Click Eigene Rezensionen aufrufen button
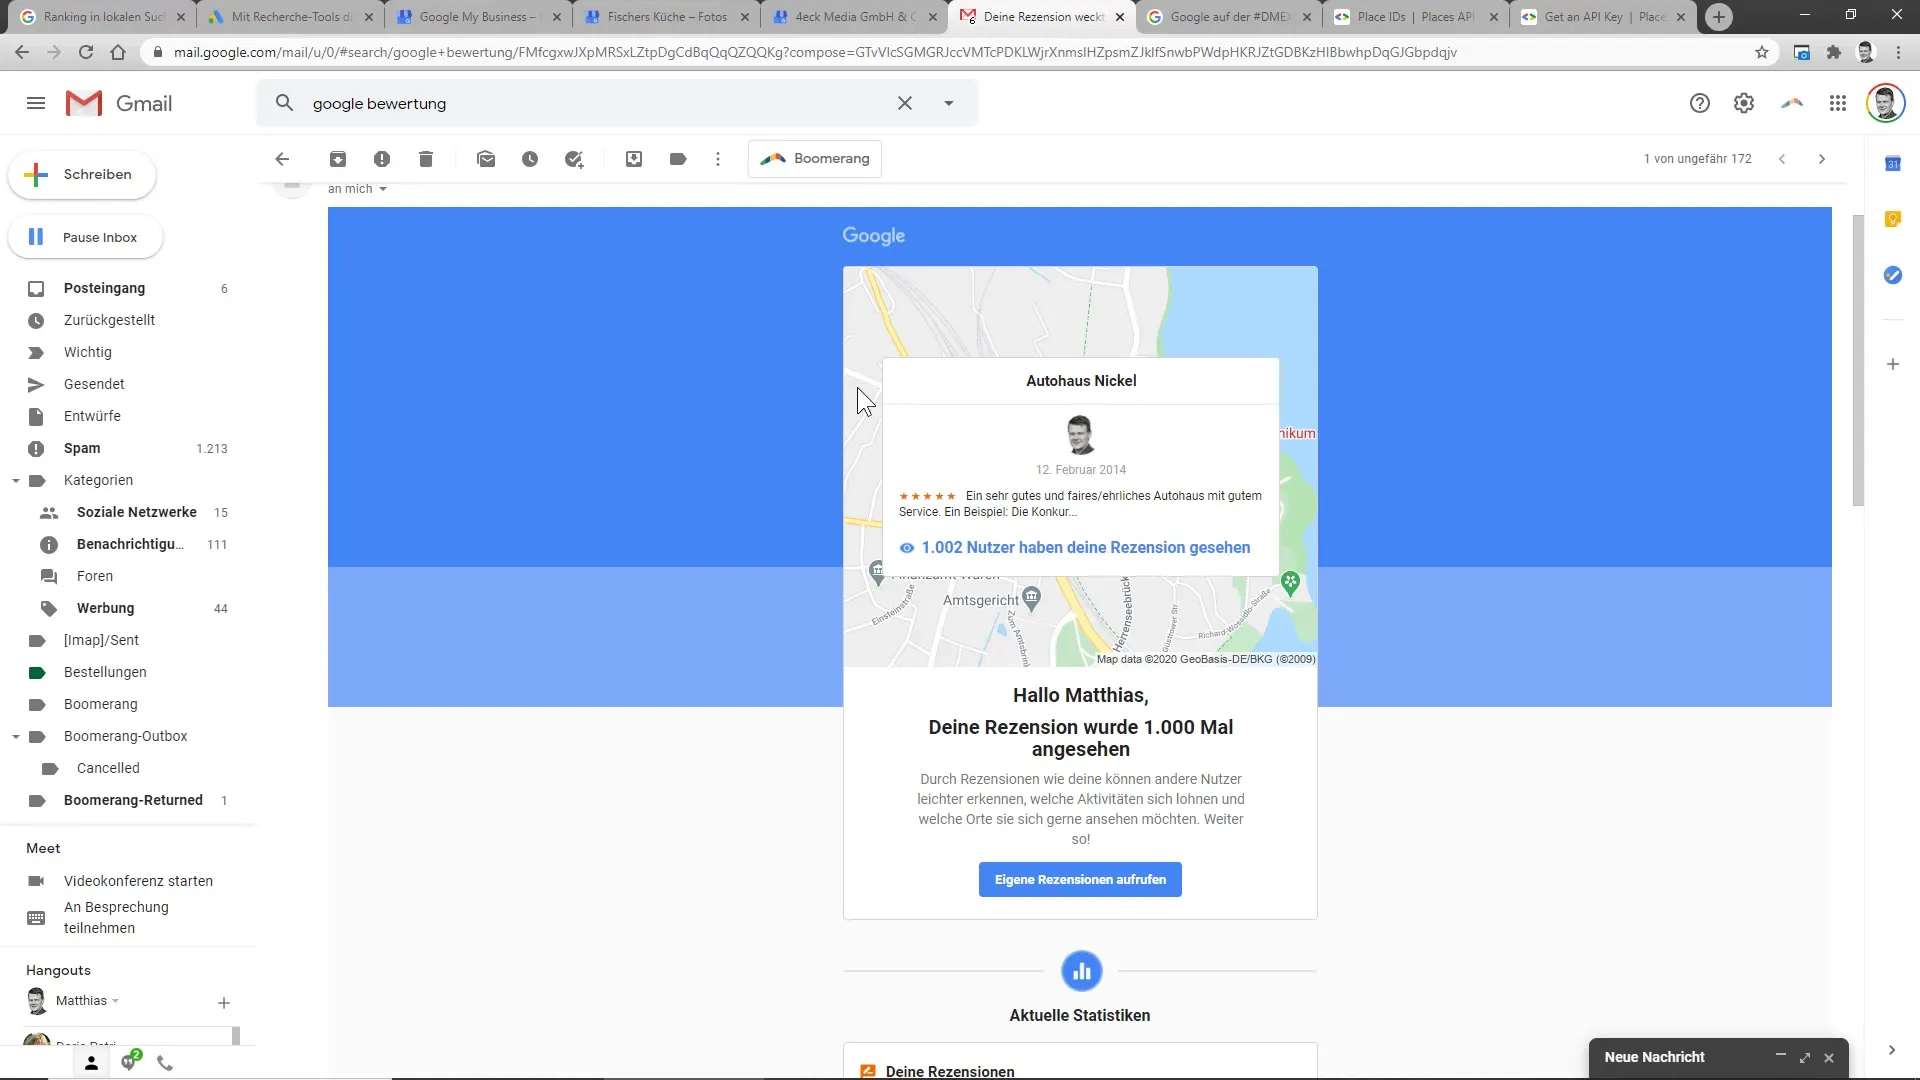 pos(1080,880)
